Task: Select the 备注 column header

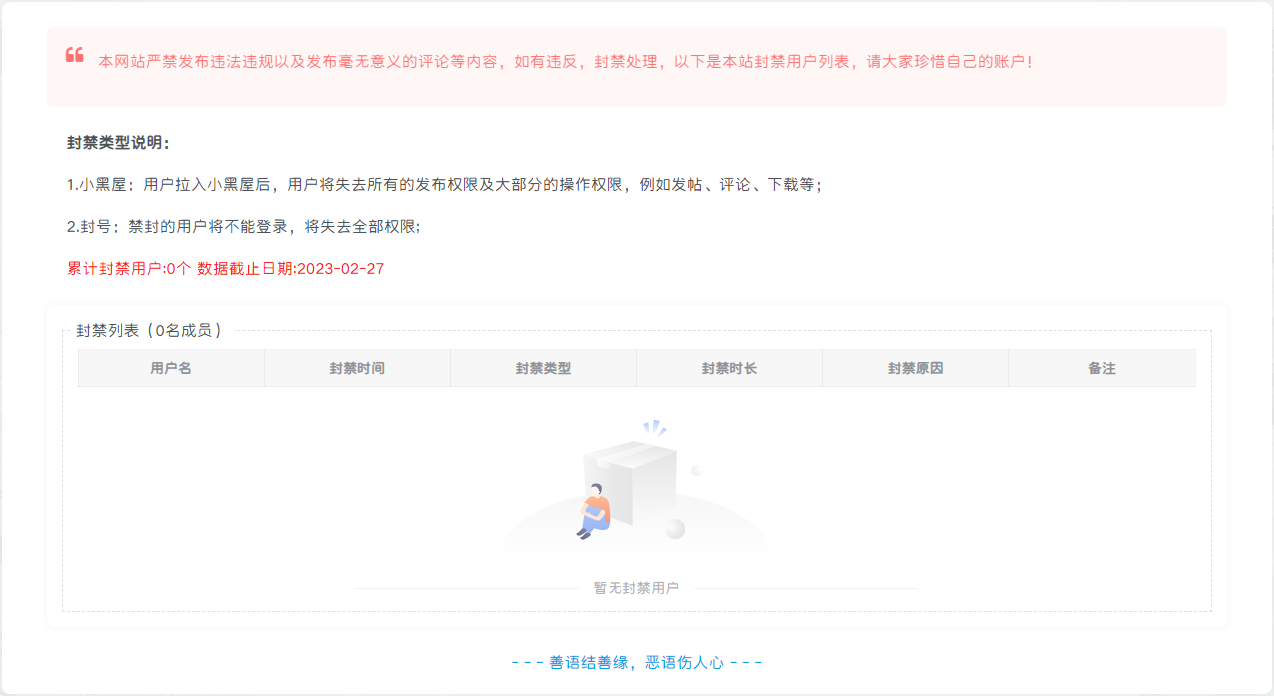Action: tap(1101, 368)
